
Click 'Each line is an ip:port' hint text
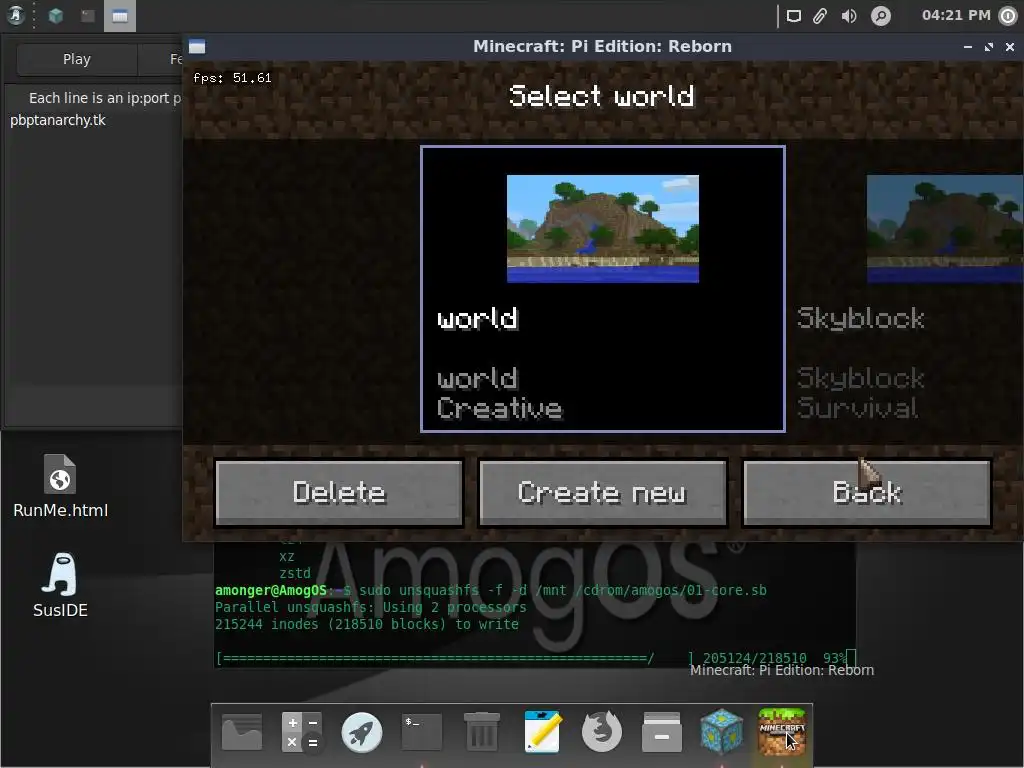coord(104,98)
